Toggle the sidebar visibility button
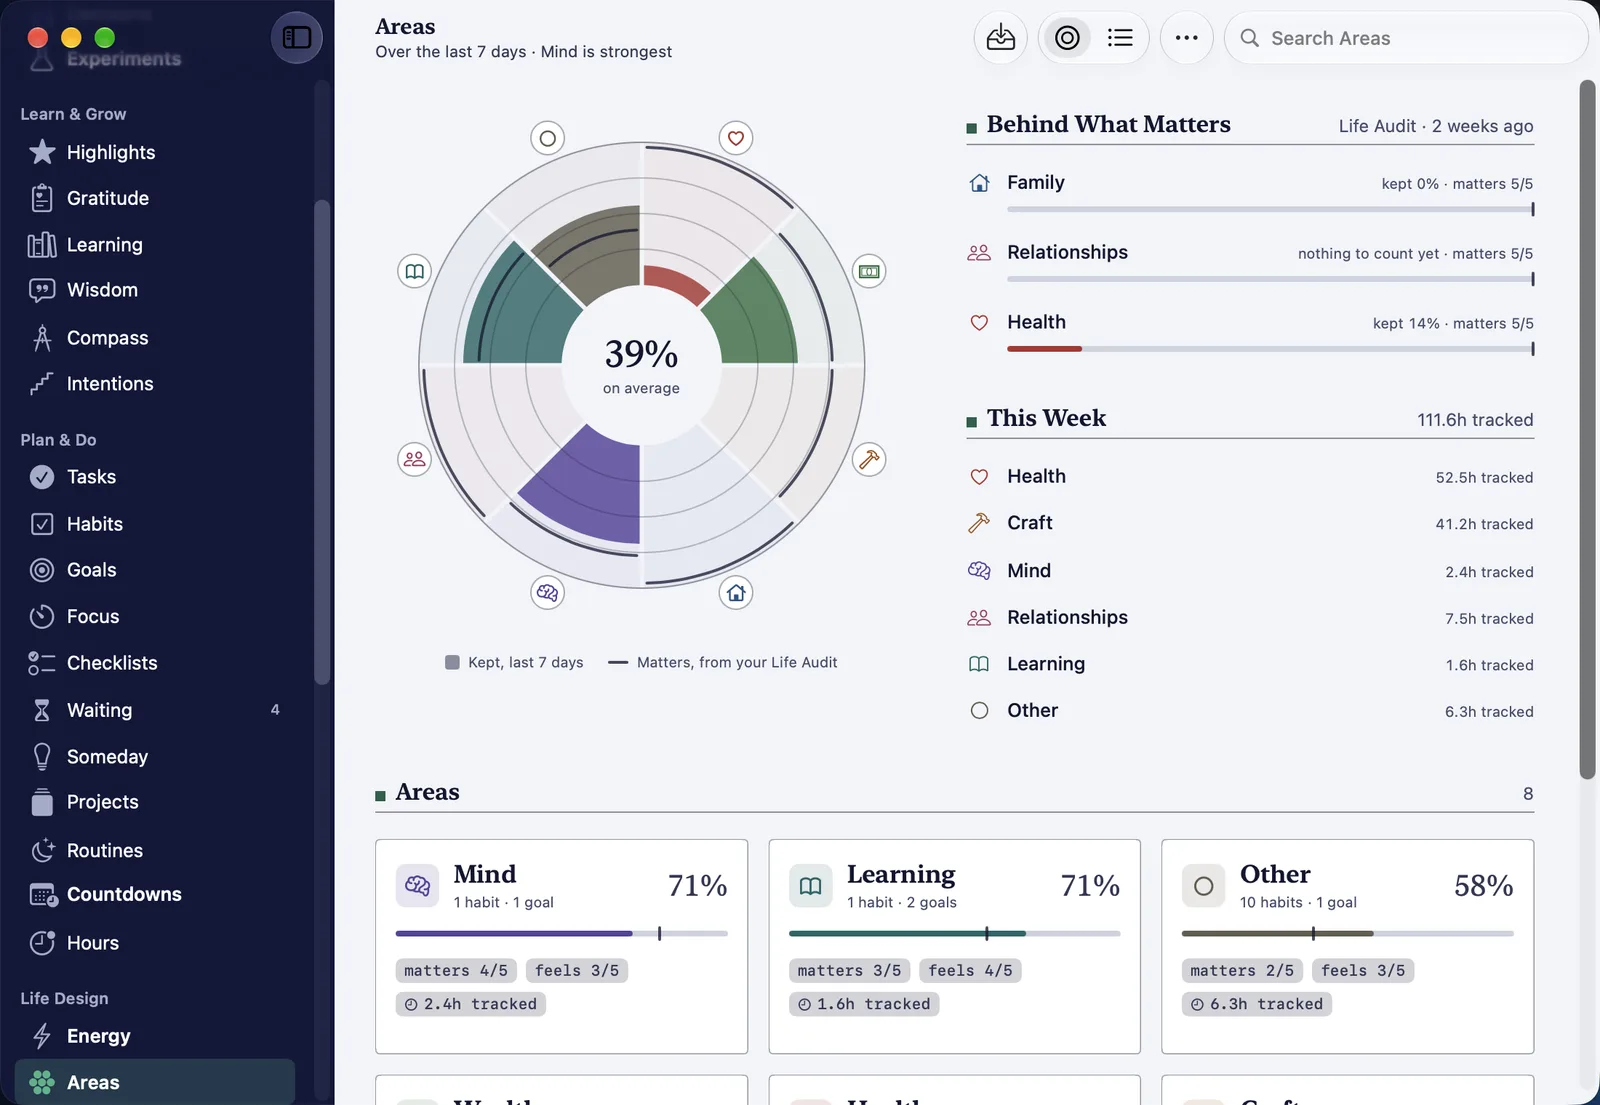The width and height of the screenshot is (1600, 1105). click(297, 38)
